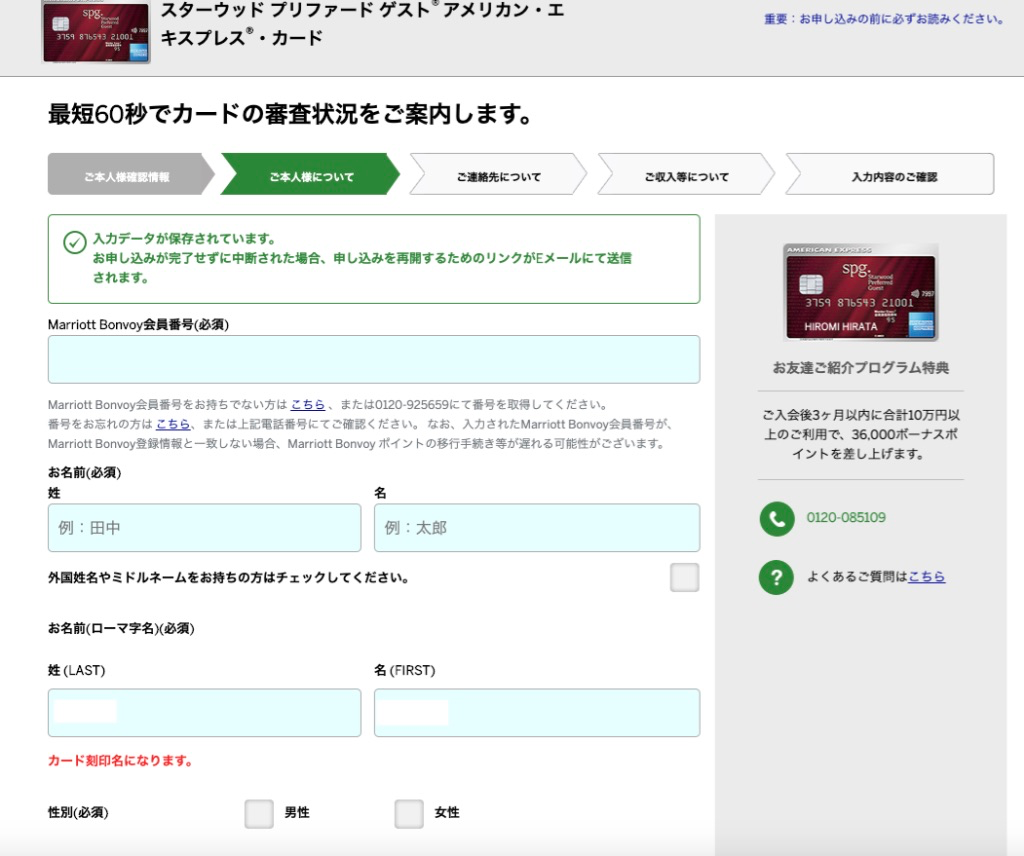Go to the 入力内容のご確認 step
1024x856 pixels.
[x=889, y=173]
